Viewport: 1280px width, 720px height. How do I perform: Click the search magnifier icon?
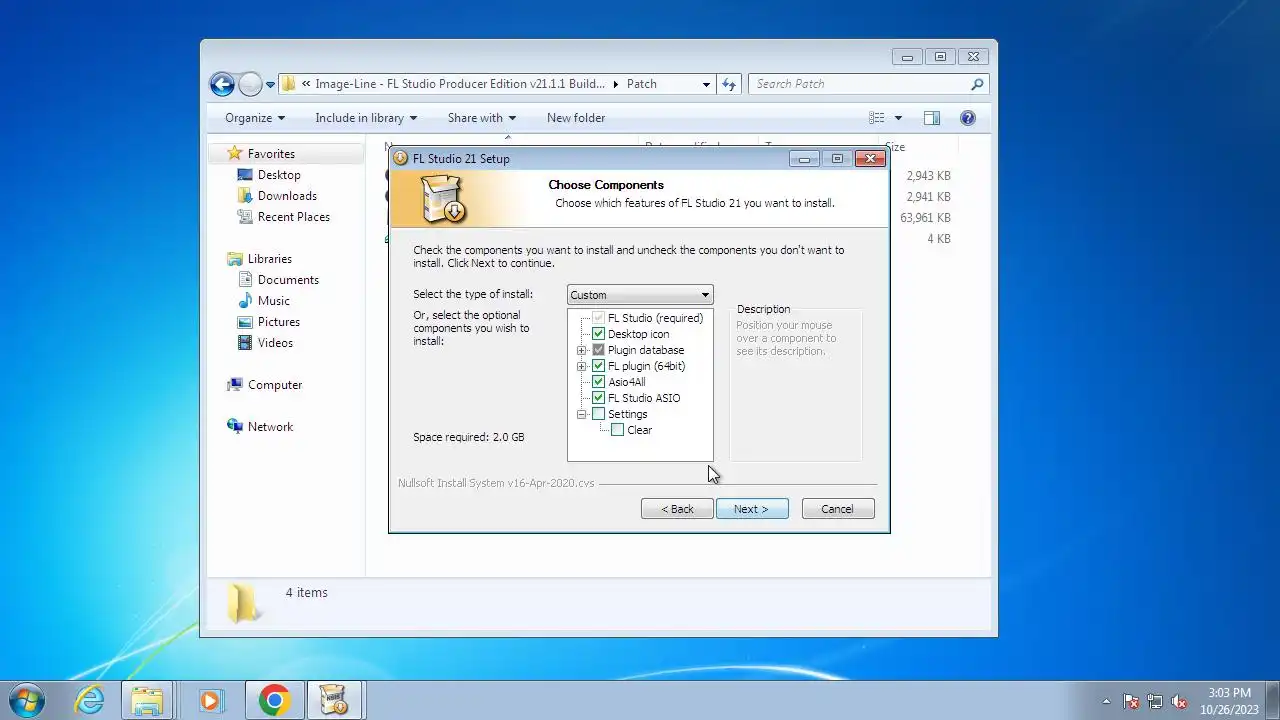977,84
